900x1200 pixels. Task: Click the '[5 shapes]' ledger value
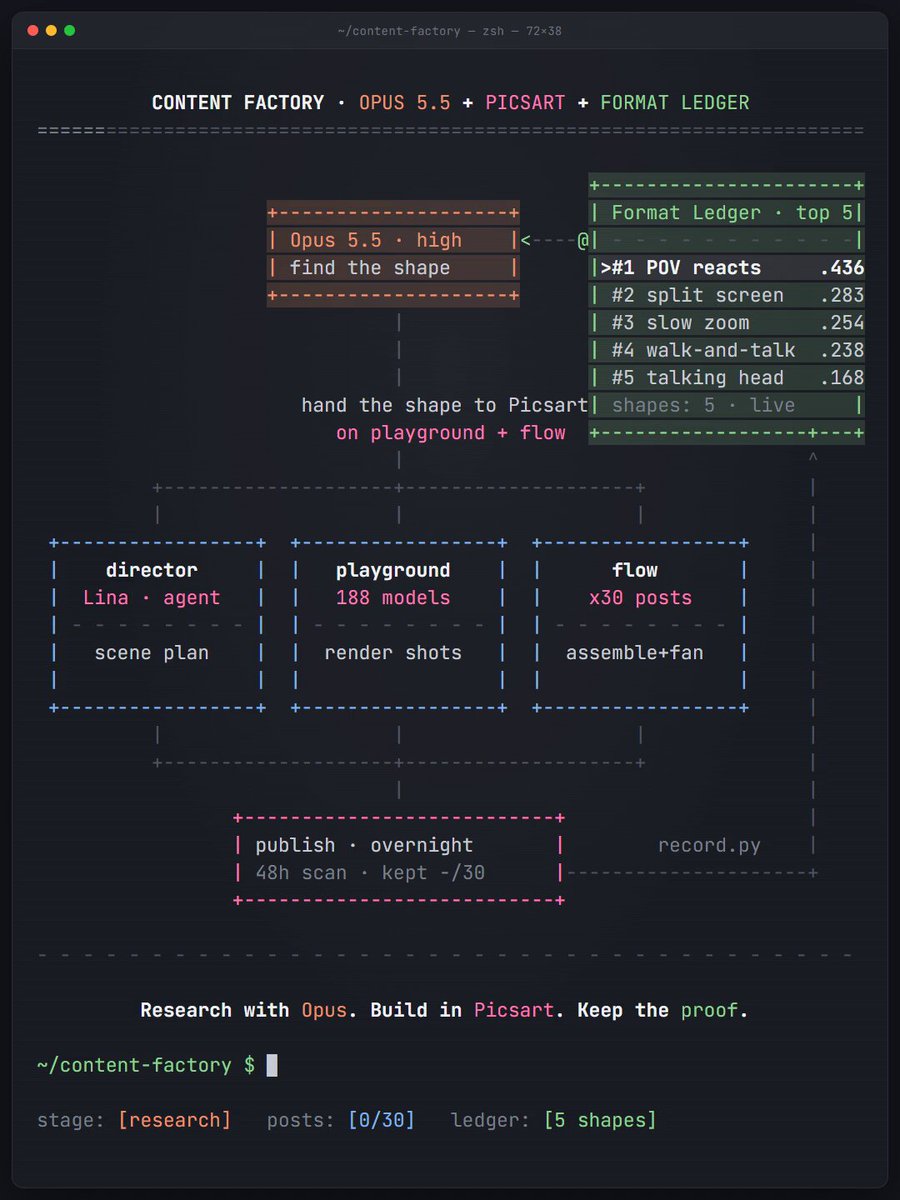(600, 1120)
